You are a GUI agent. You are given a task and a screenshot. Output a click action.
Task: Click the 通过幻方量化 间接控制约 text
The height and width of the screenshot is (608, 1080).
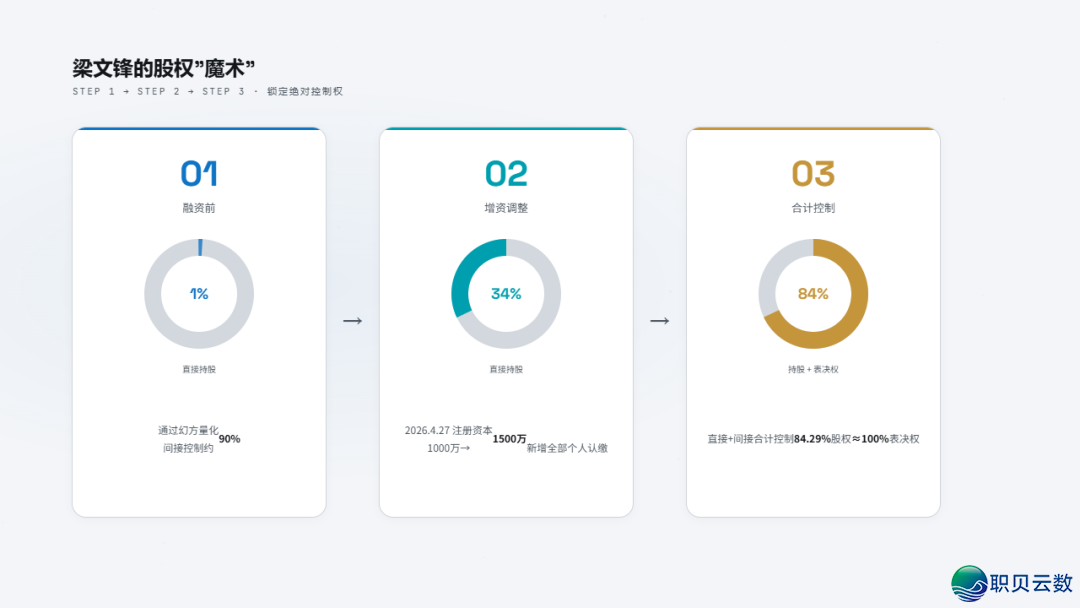(188, 439)
